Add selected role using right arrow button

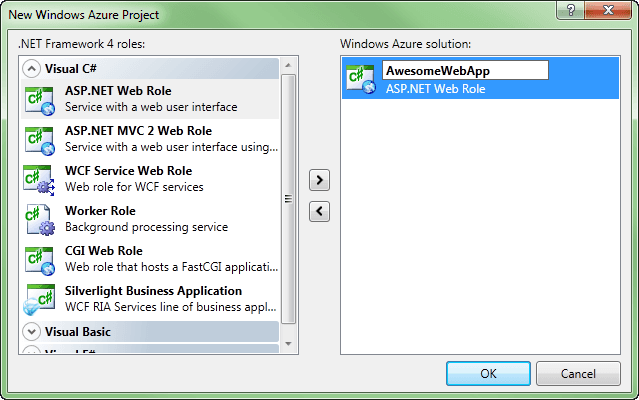coord(320,180)
